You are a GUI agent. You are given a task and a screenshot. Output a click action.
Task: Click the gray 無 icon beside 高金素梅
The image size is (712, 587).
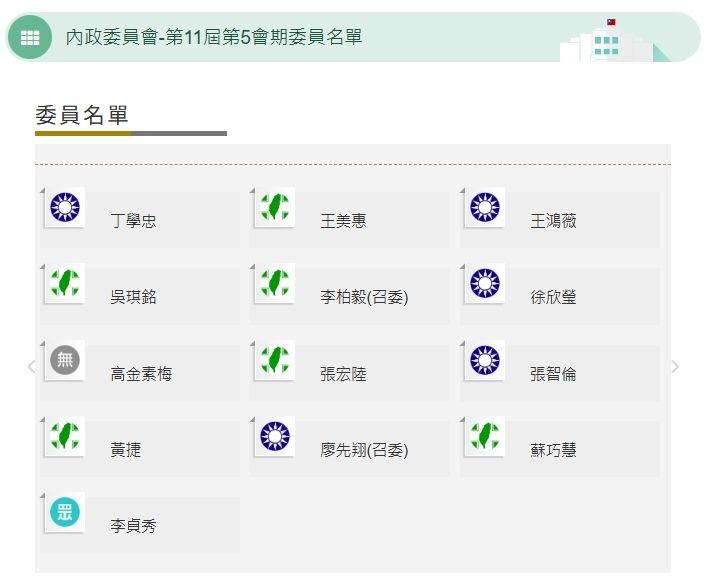pos(65,360)
